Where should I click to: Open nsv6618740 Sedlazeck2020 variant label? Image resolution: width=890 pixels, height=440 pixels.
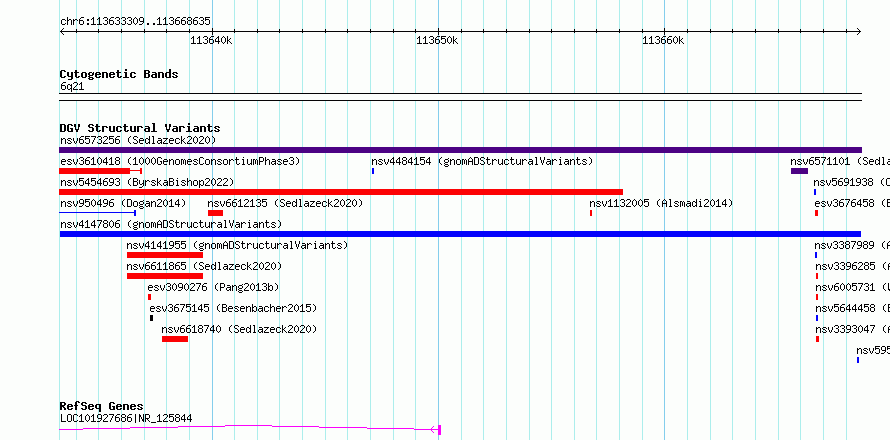[x=239, y=329]
